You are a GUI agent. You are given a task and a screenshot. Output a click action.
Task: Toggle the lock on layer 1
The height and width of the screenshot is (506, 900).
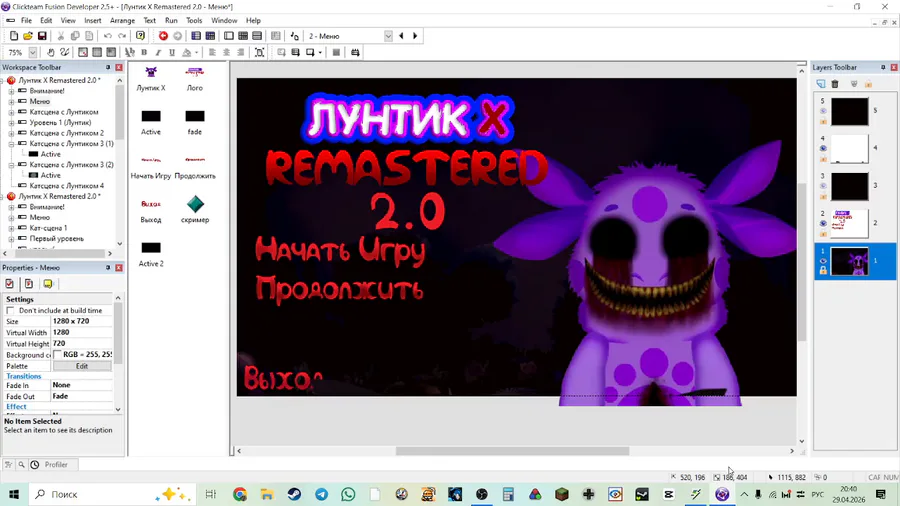823,271
